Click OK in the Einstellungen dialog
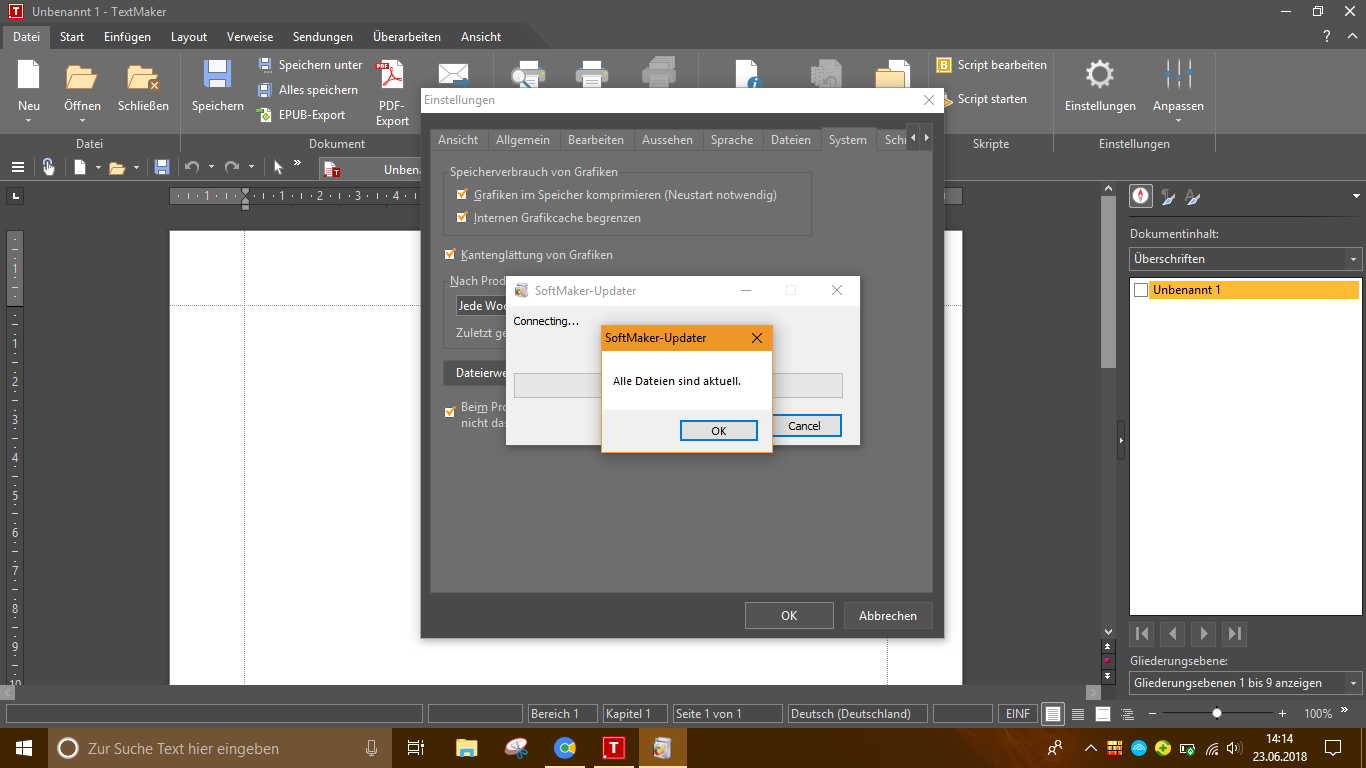Image resolution: width=1366 pixels, height=768 pixels. (x=789, y=616)
